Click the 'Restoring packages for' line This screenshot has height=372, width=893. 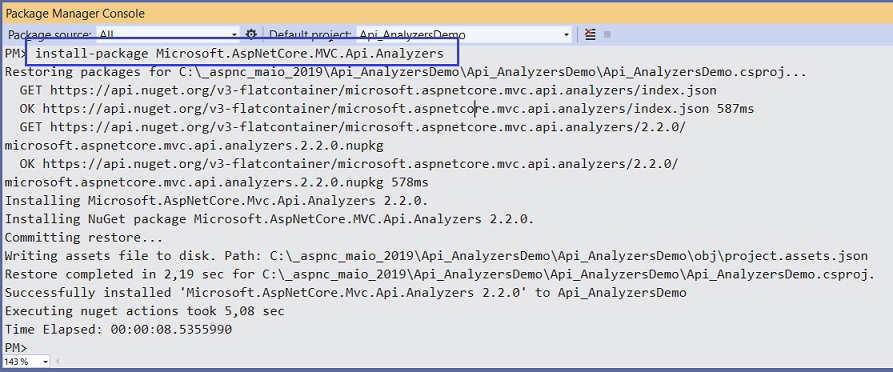pos(405,72)
